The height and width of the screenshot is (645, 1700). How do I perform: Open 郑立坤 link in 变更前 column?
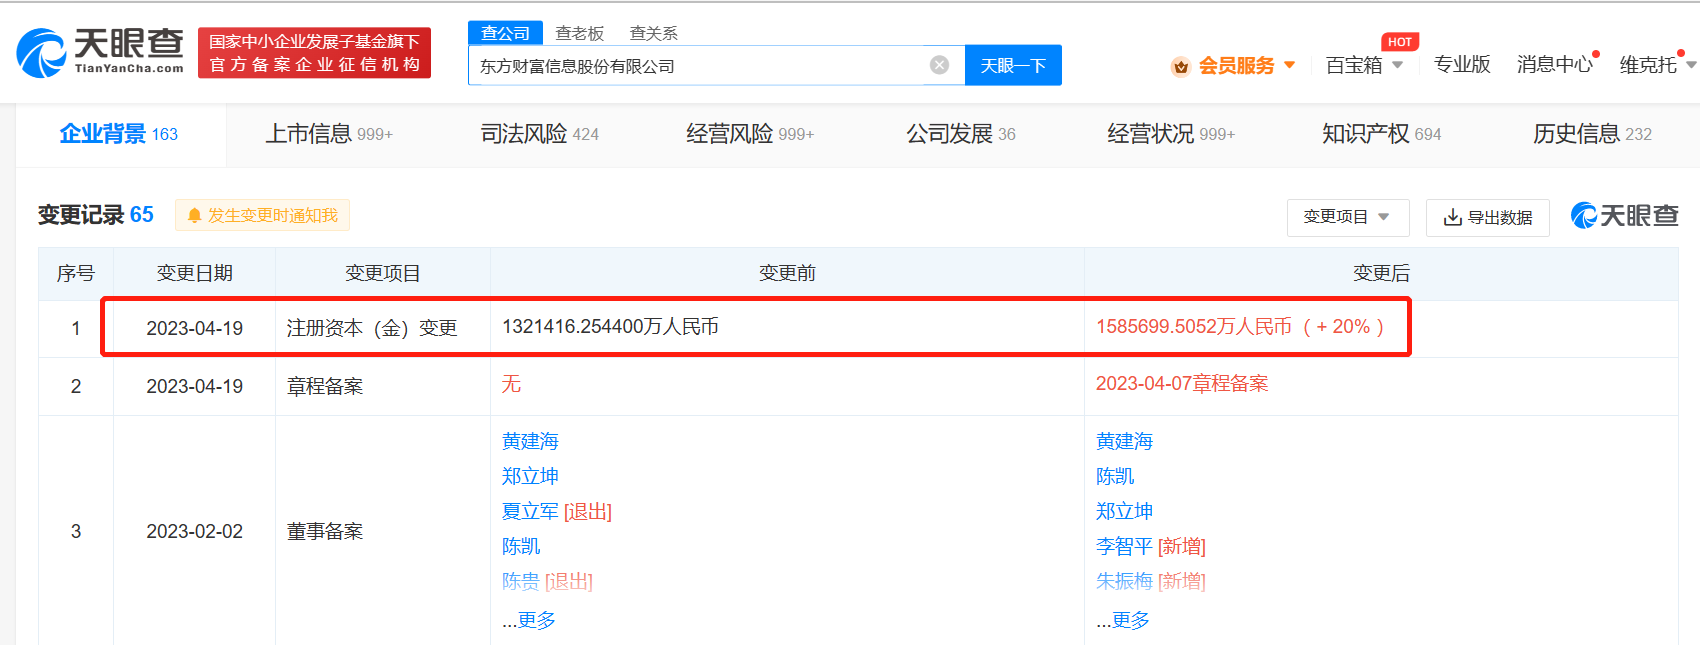point(530,476)
